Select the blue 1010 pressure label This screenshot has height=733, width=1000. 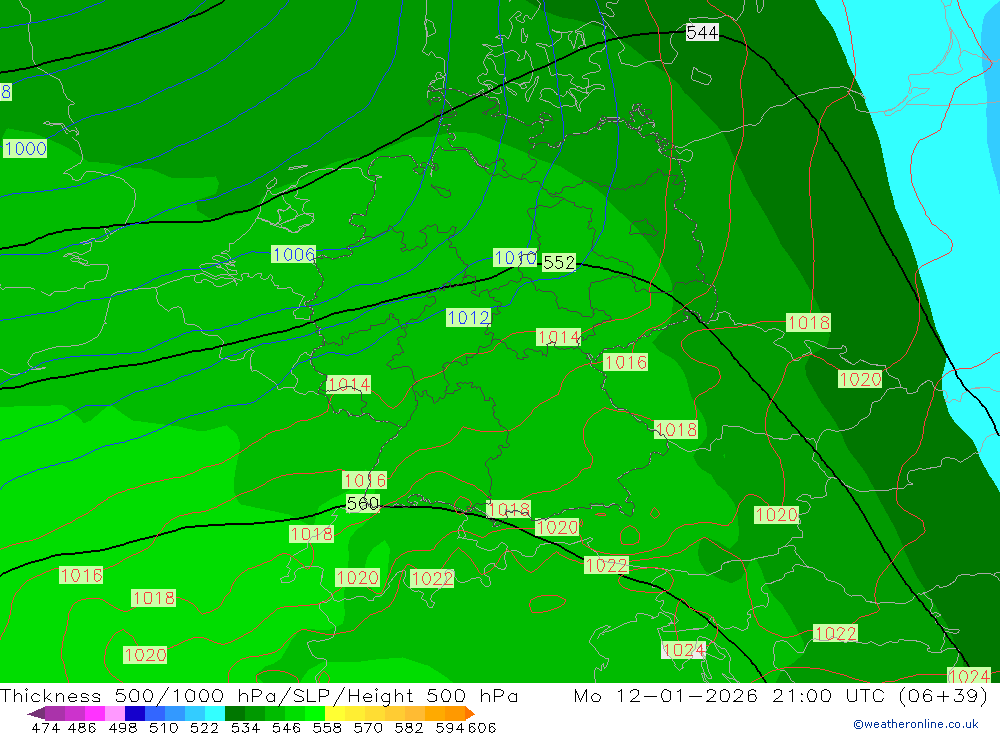(515, 258)
